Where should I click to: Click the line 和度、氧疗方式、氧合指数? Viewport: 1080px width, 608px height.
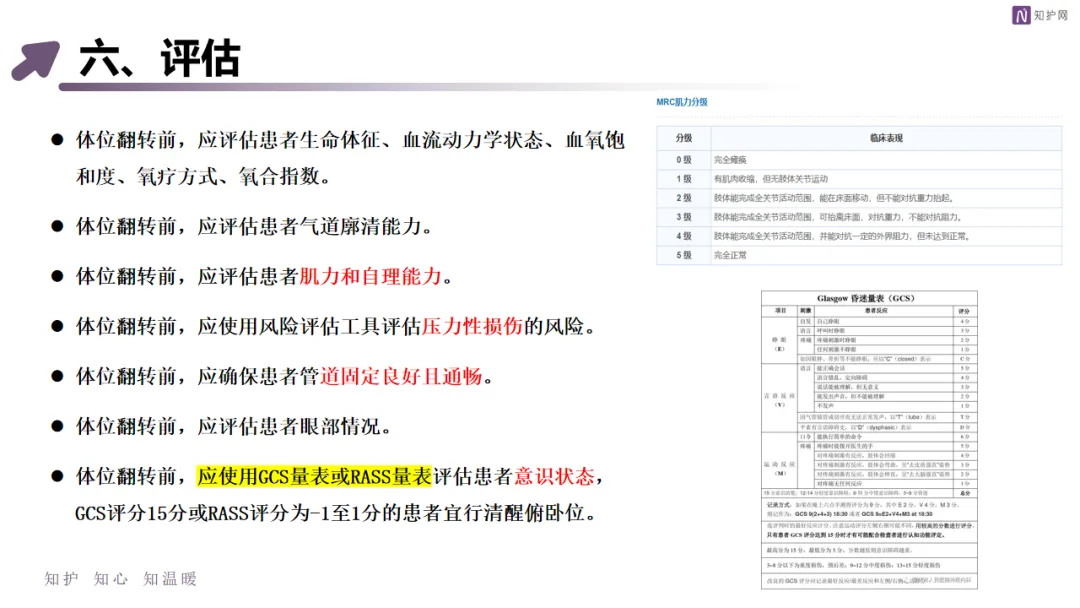click(203, 177)
